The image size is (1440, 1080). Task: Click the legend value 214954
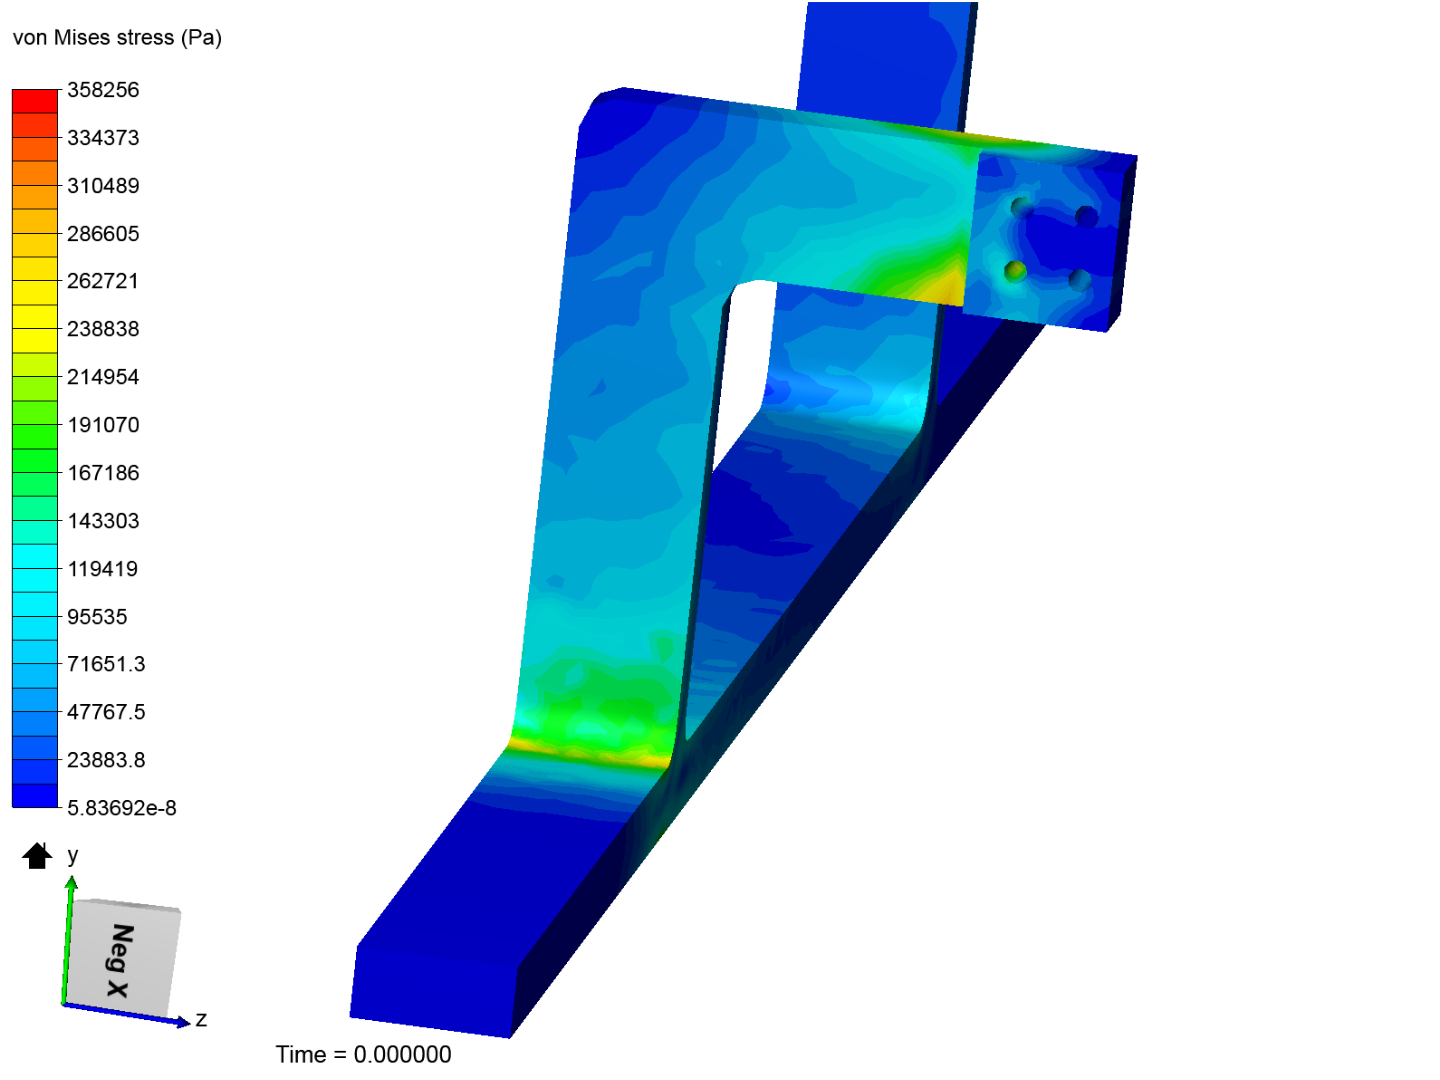[103, 377]
